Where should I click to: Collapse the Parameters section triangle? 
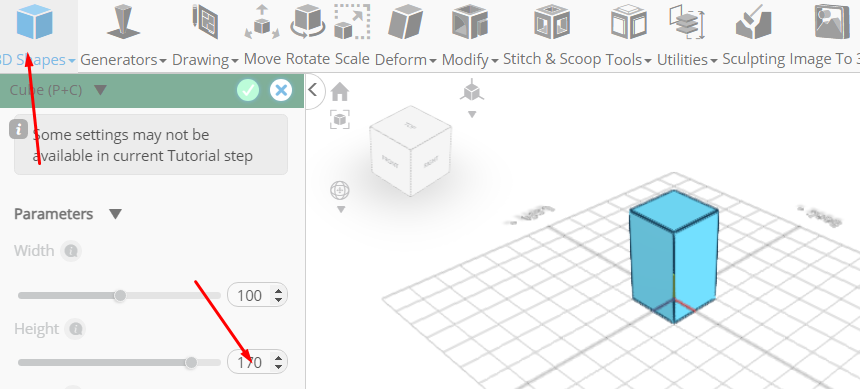pos(115,214)
